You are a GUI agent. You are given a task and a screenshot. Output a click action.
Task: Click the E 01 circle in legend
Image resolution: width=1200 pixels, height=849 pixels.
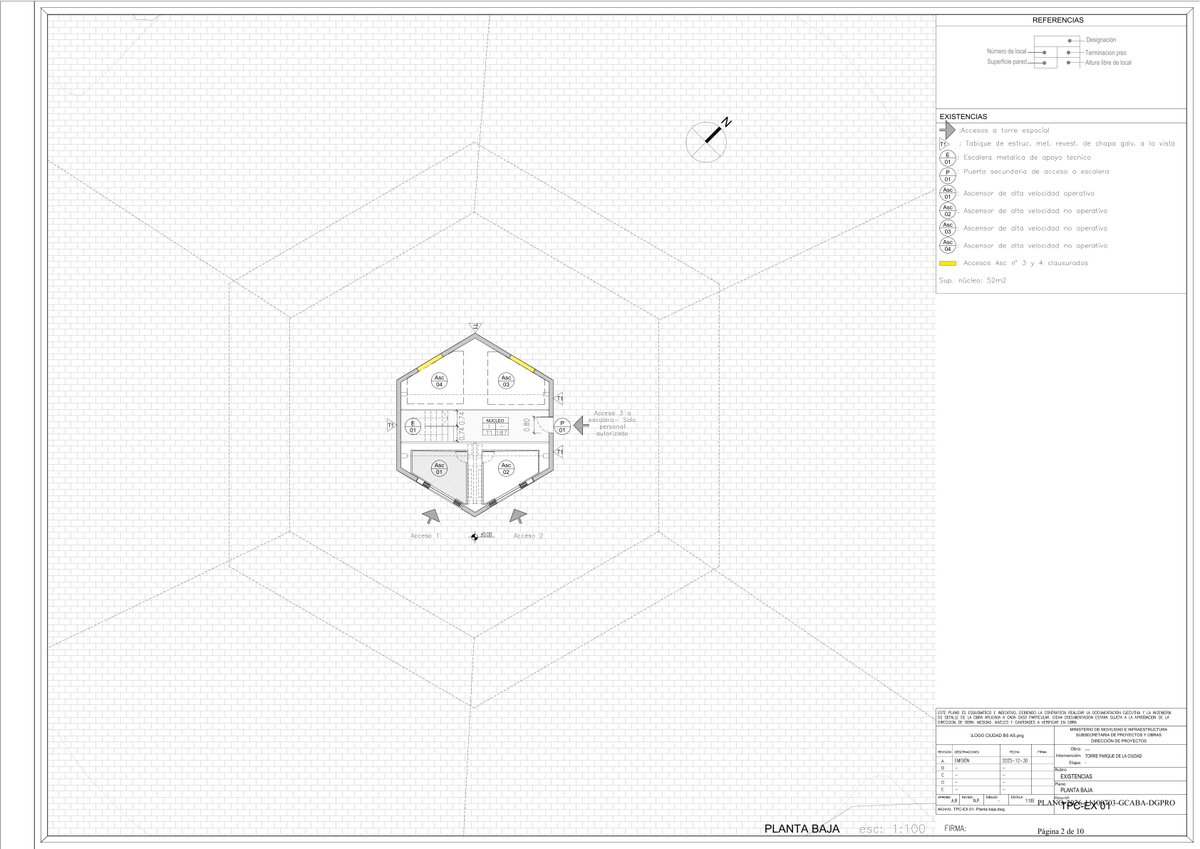(947, 158)
